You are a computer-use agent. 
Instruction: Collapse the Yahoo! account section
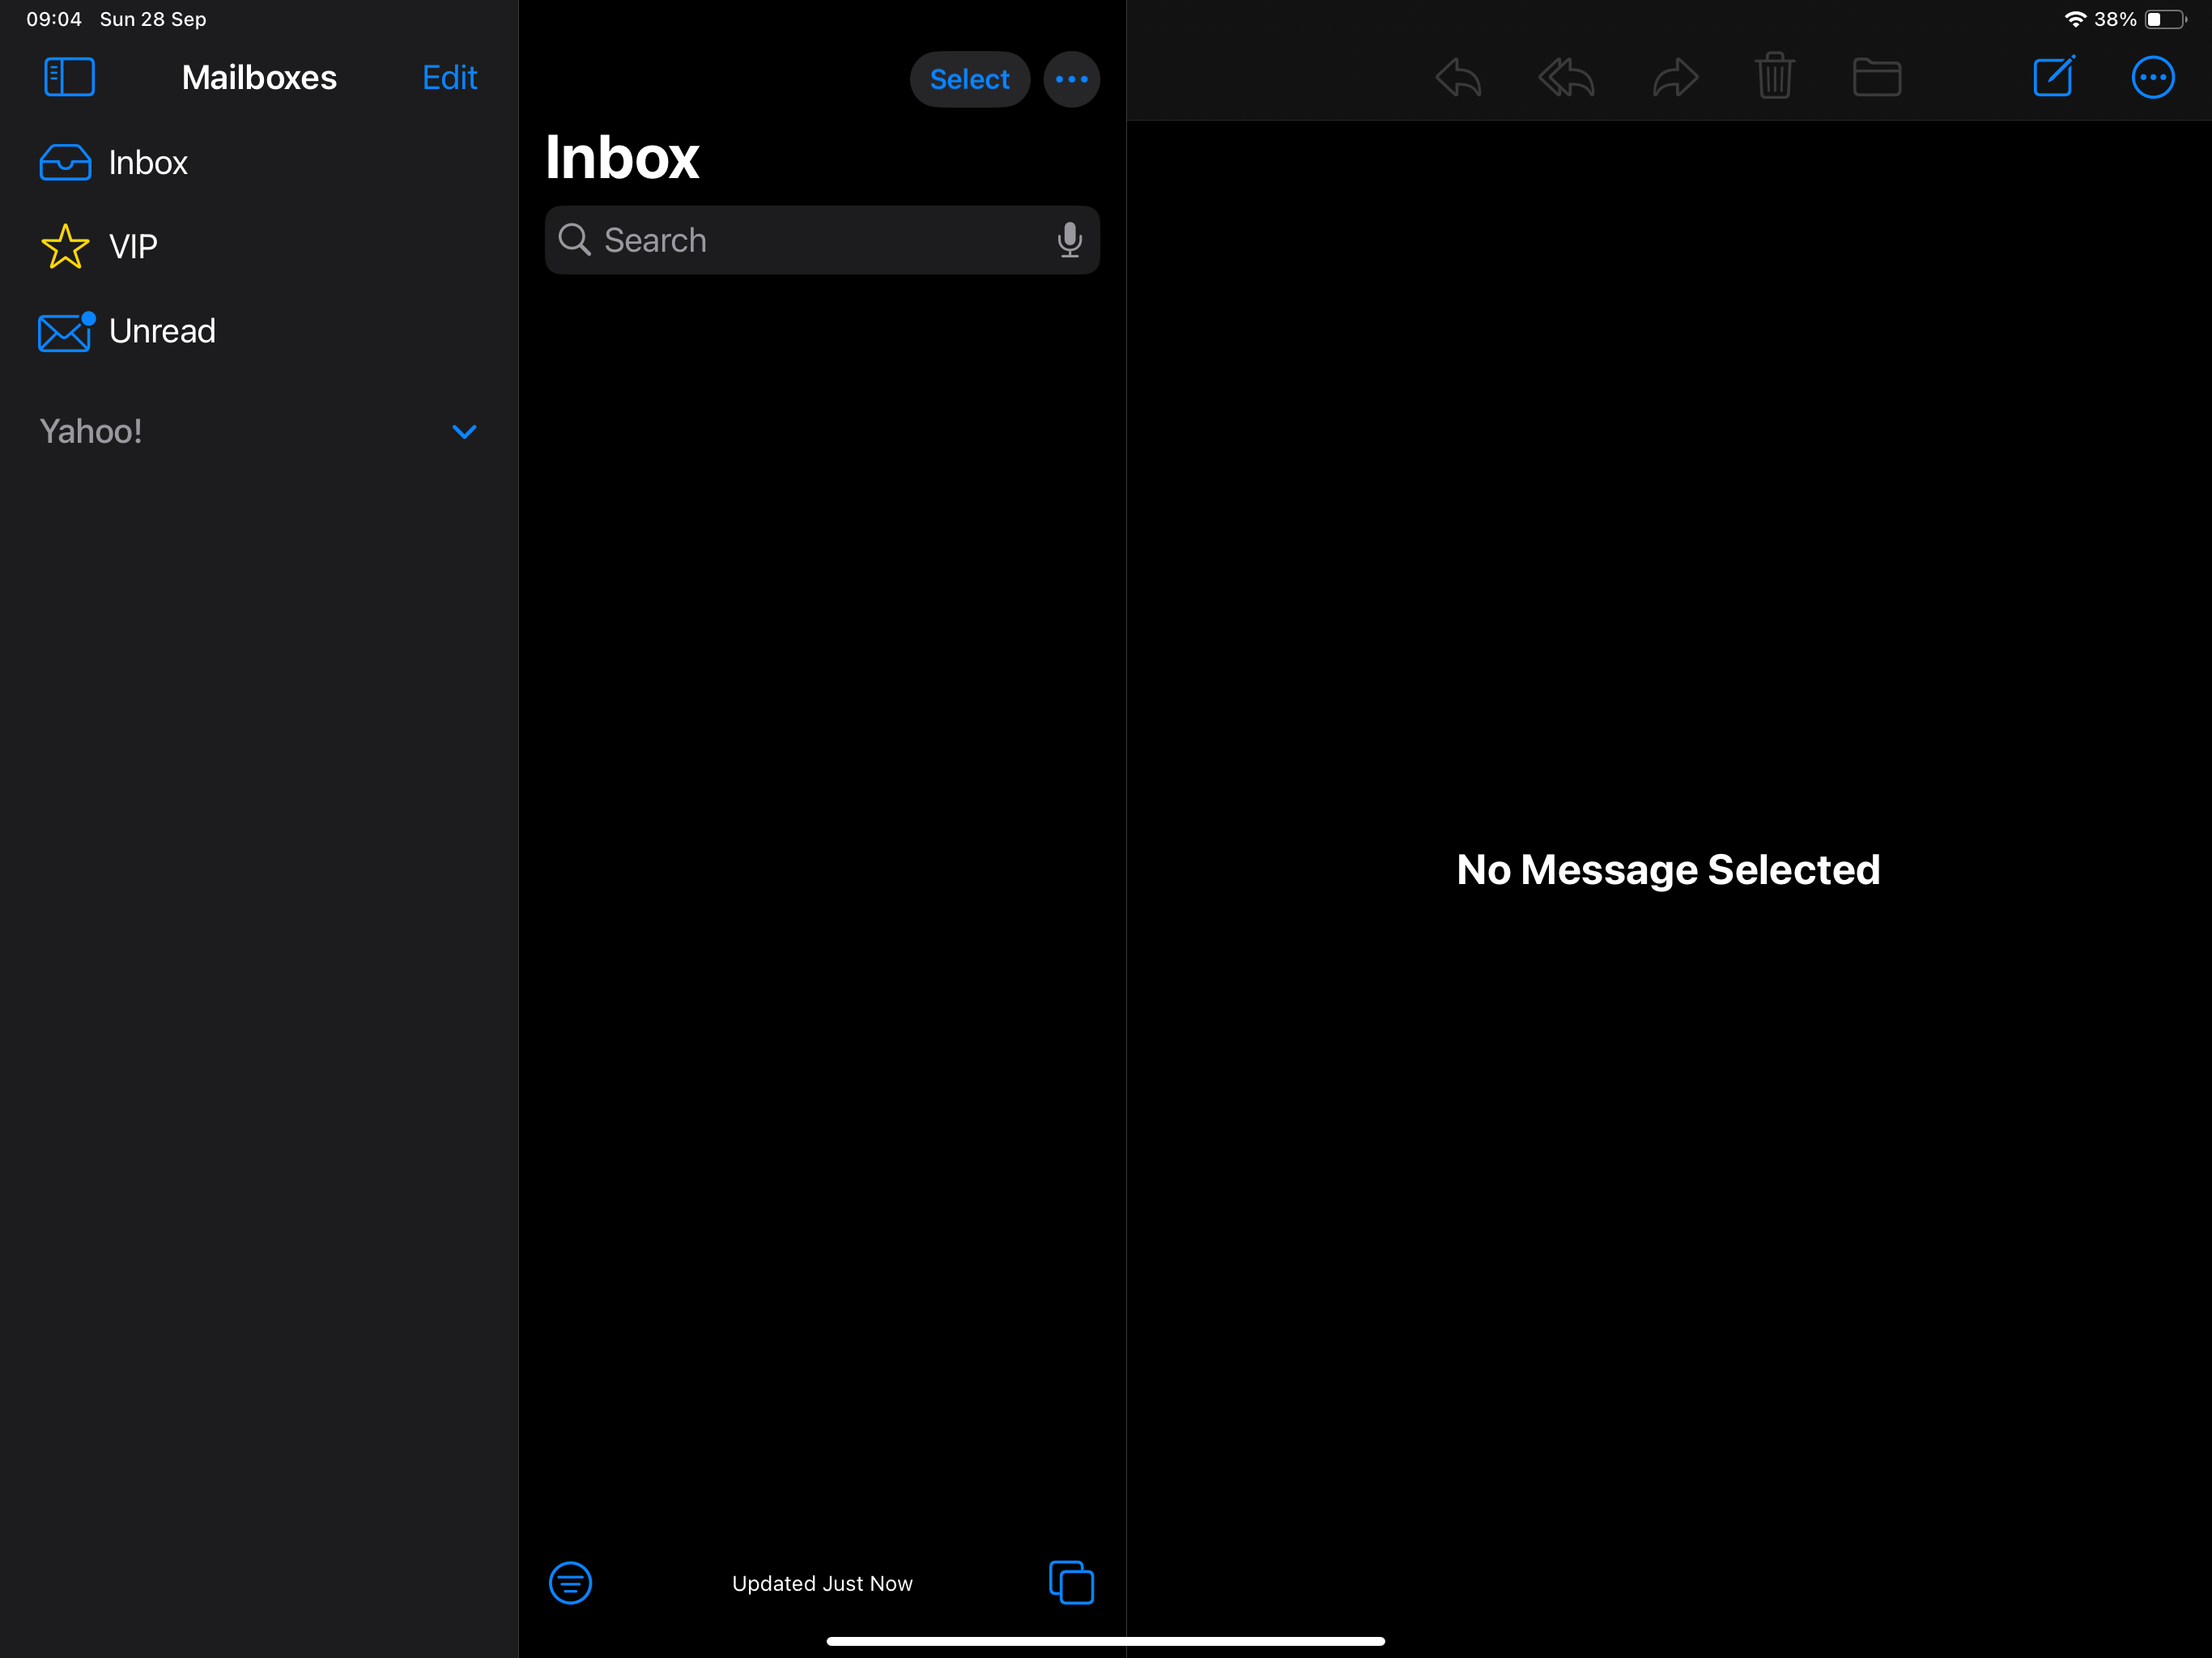click(x=464, y=432)
